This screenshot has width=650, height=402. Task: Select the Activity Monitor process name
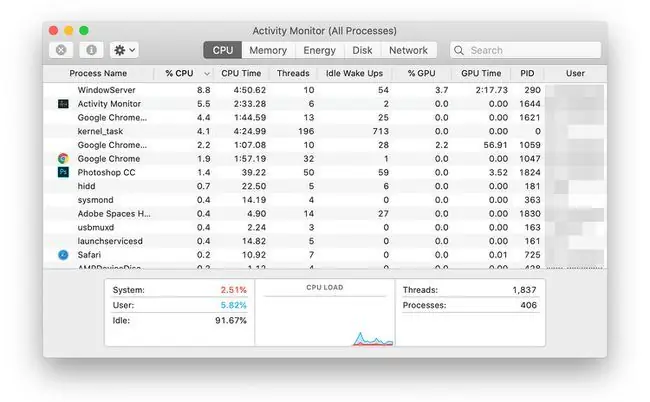(109, 104)
